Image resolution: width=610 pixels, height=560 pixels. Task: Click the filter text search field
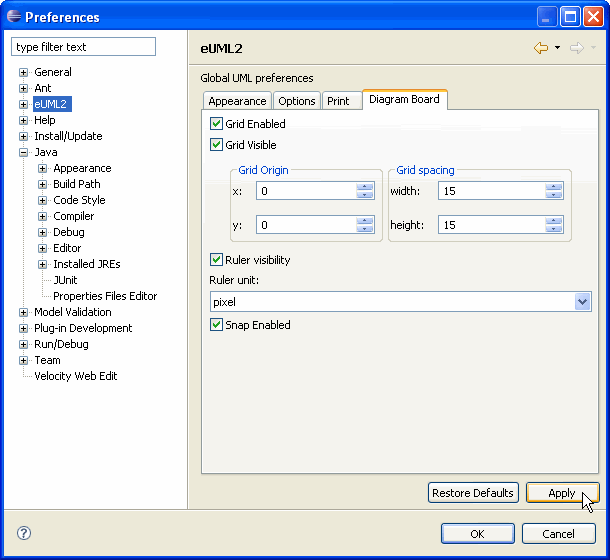coord(84,47)
